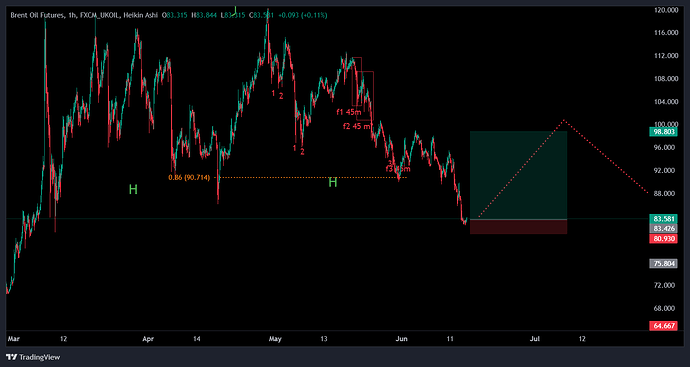Viewport: 690px width, 367px height.
Task: Click the 13 date label on time axis
Action: click(x=324, y=339)
